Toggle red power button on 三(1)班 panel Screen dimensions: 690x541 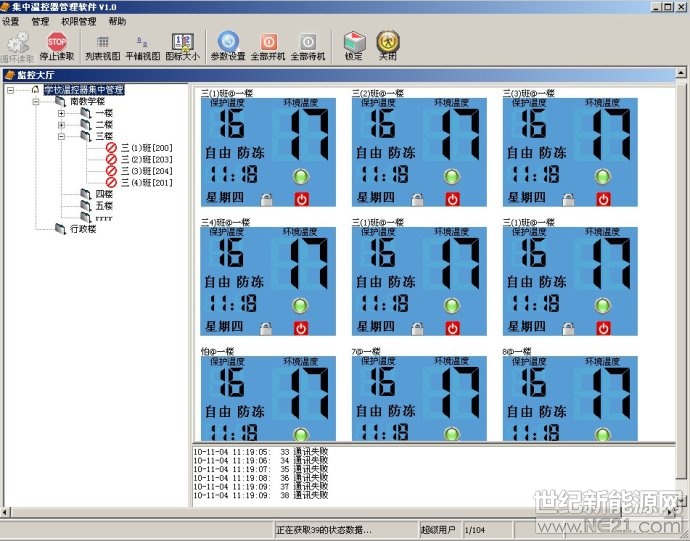point(301,199)
